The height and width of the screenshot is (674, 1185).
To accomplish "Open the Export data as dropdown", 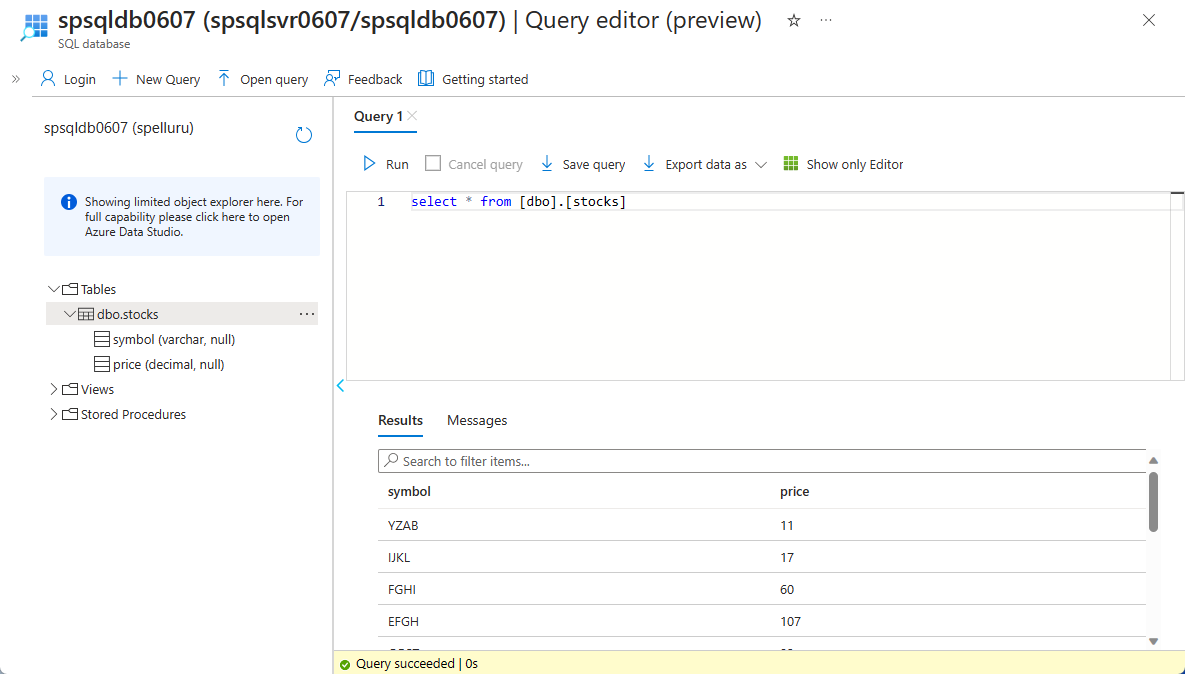I will (x=763, y=163).
